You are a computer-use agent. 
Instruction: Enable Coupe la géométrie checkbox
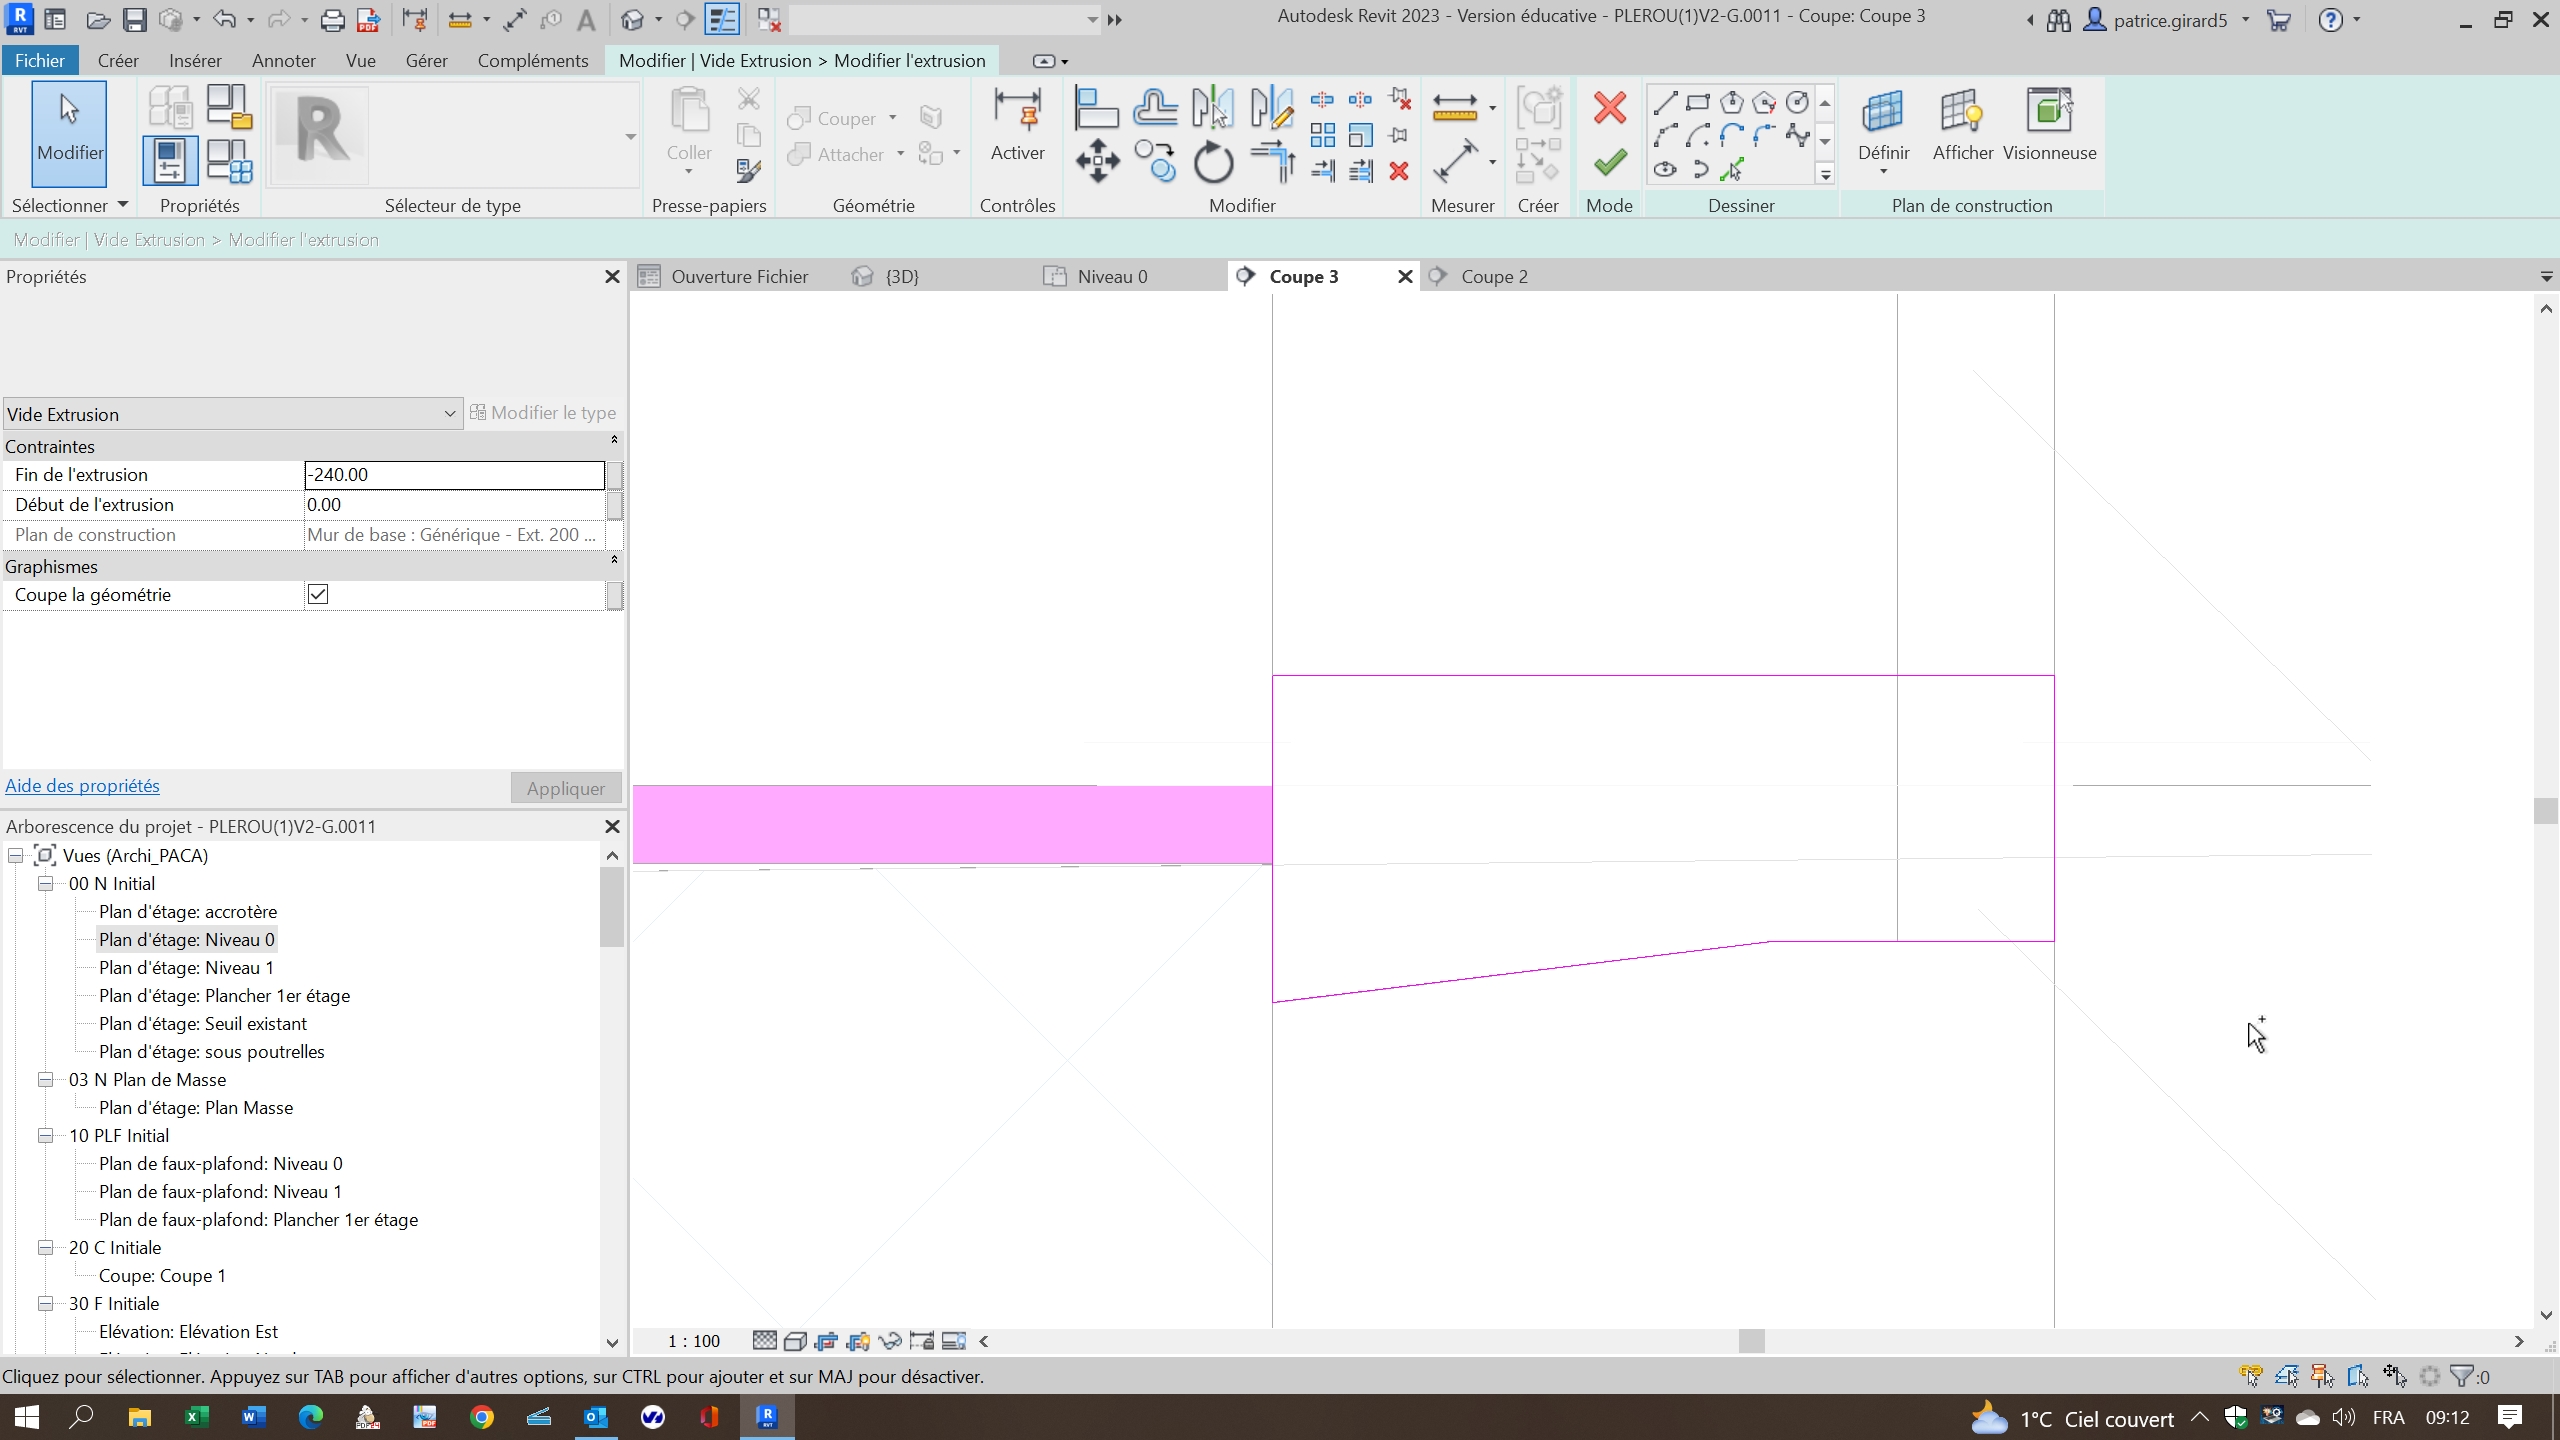coord(316,594)
